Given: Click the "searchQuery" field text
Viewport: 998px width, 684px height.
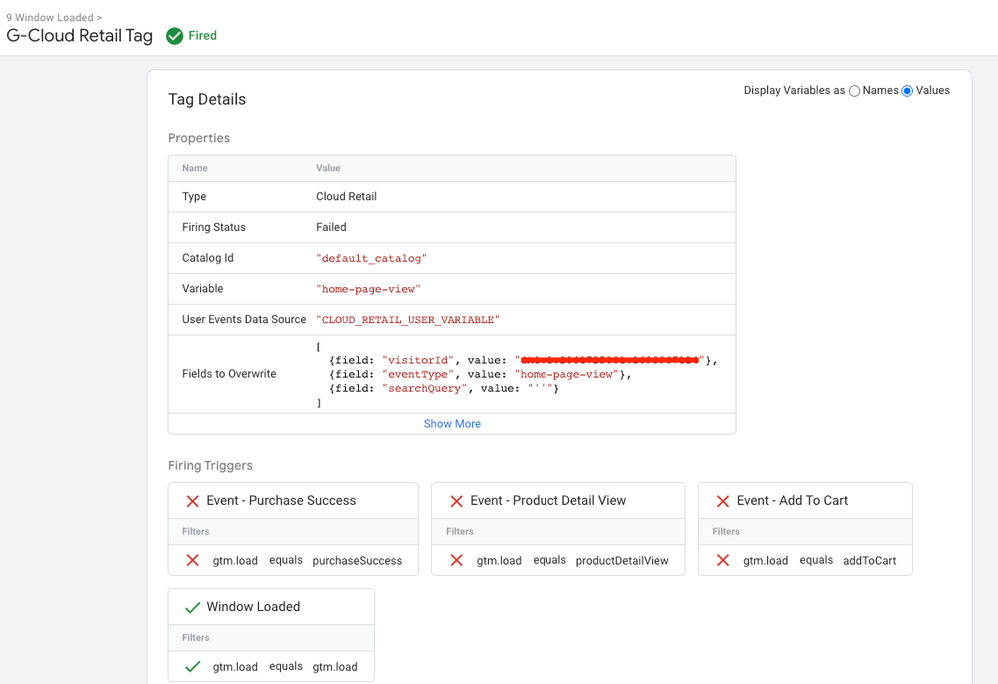Looking at the screenshot, I should click(425, 388).
